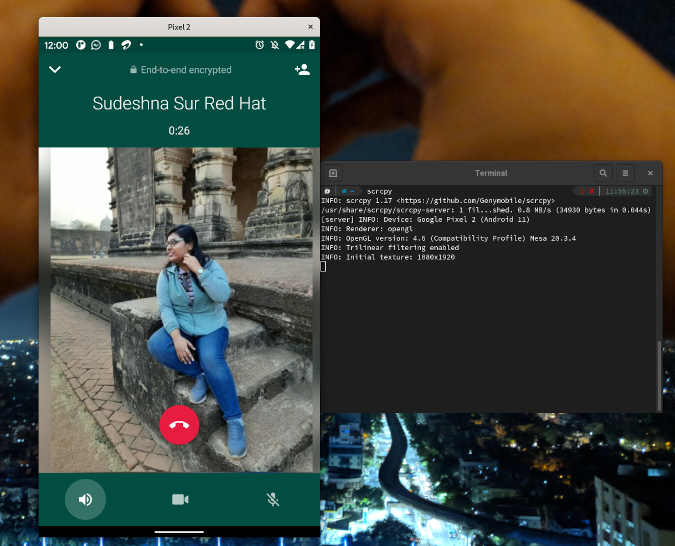Add a participant to the call

coord(302,70)
